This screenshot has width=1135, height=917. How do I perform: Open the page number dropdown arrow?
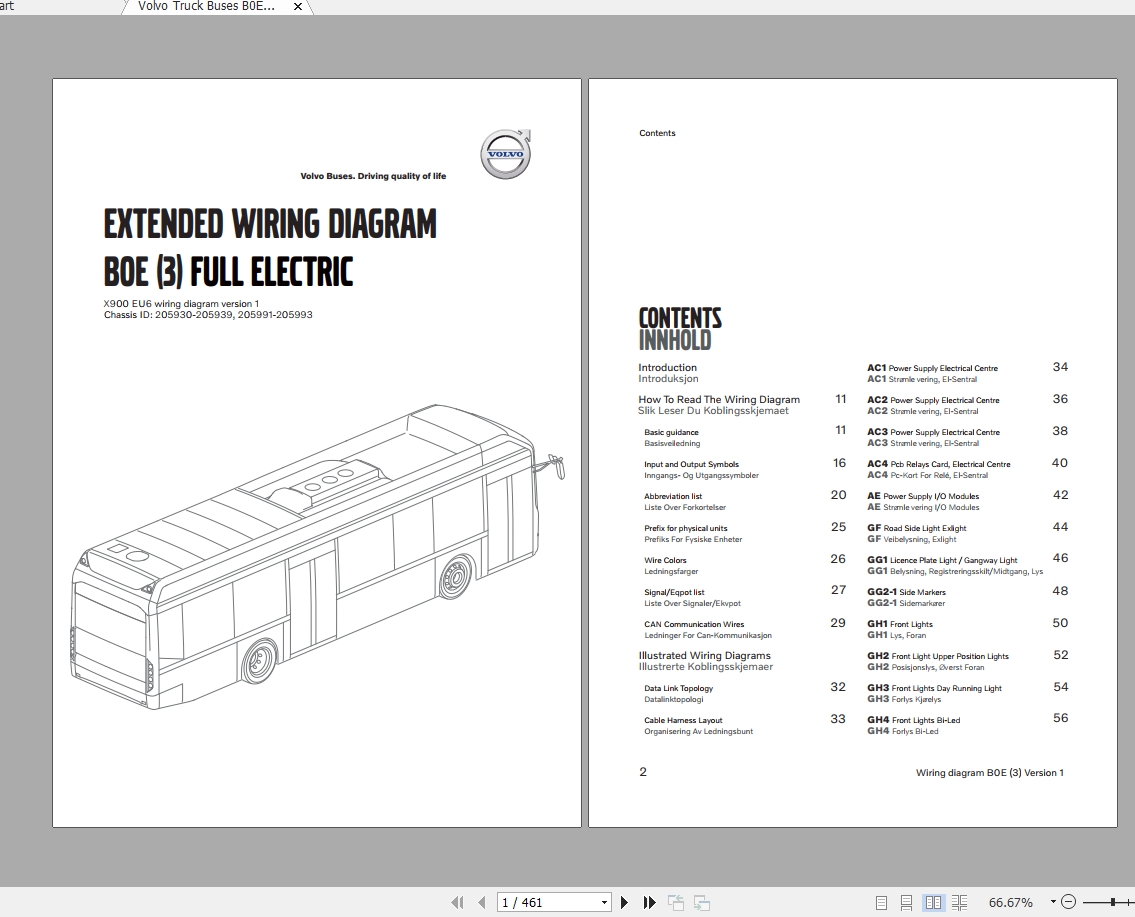[x=604, y=902]
